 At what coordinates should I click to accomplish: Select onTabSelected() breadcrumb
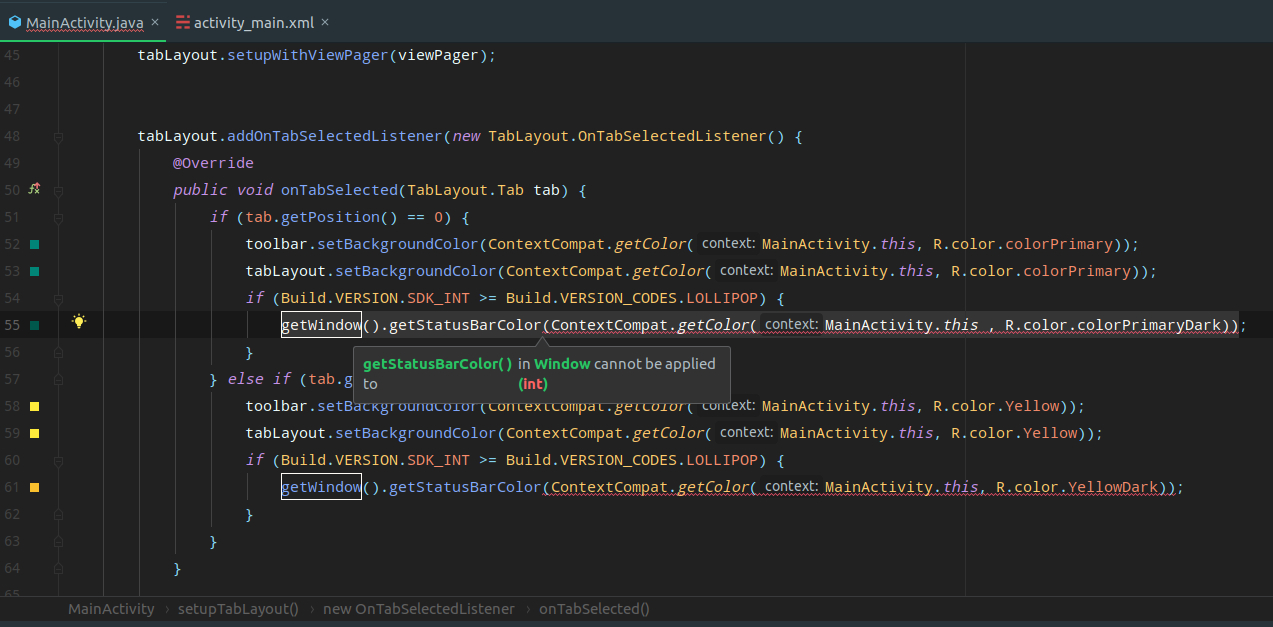pos(594,608)
